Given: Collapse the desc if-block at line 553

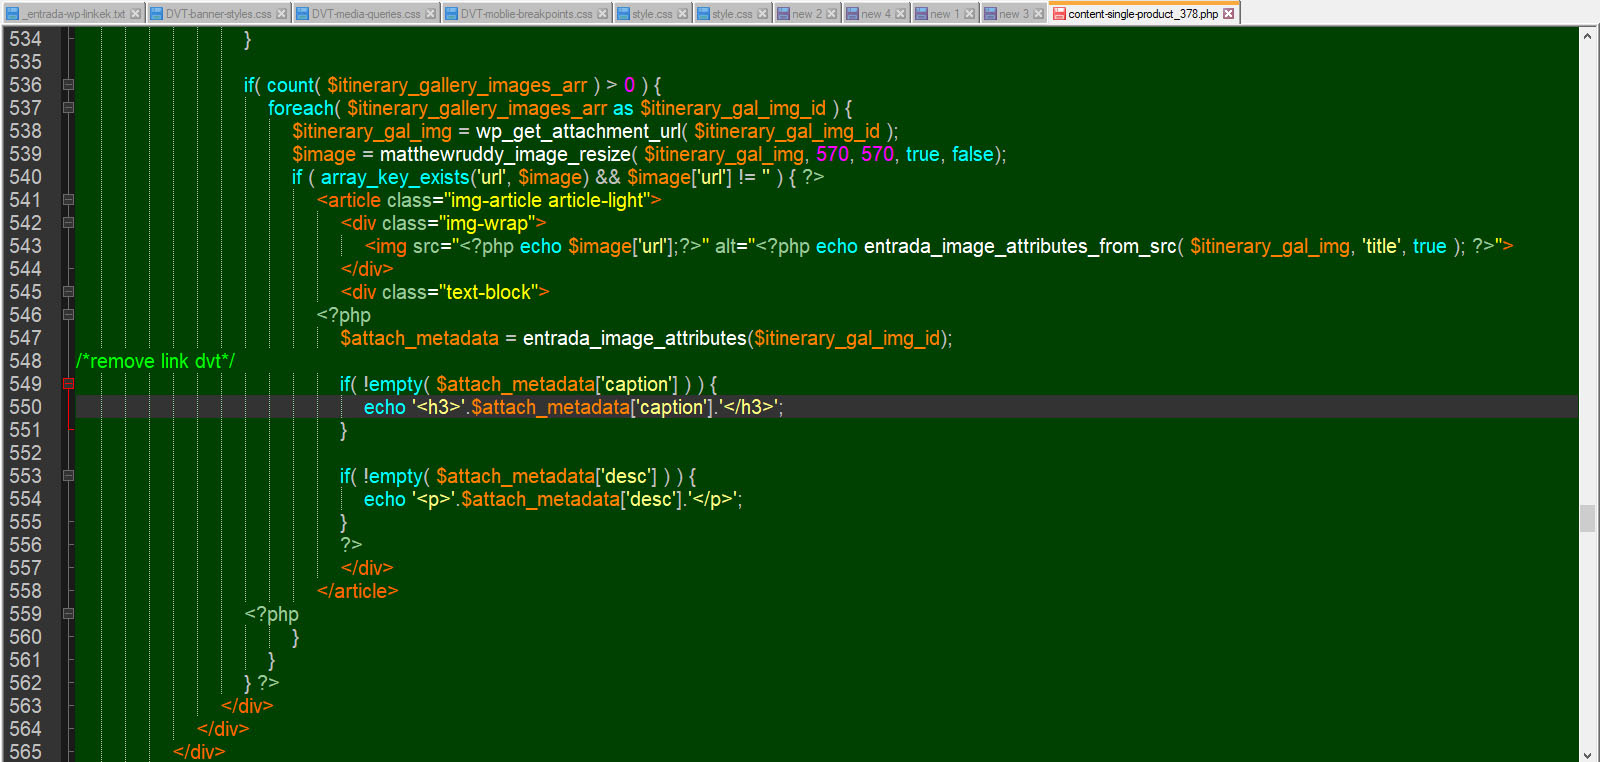Looking at the screenshot, I should (68, 476).
